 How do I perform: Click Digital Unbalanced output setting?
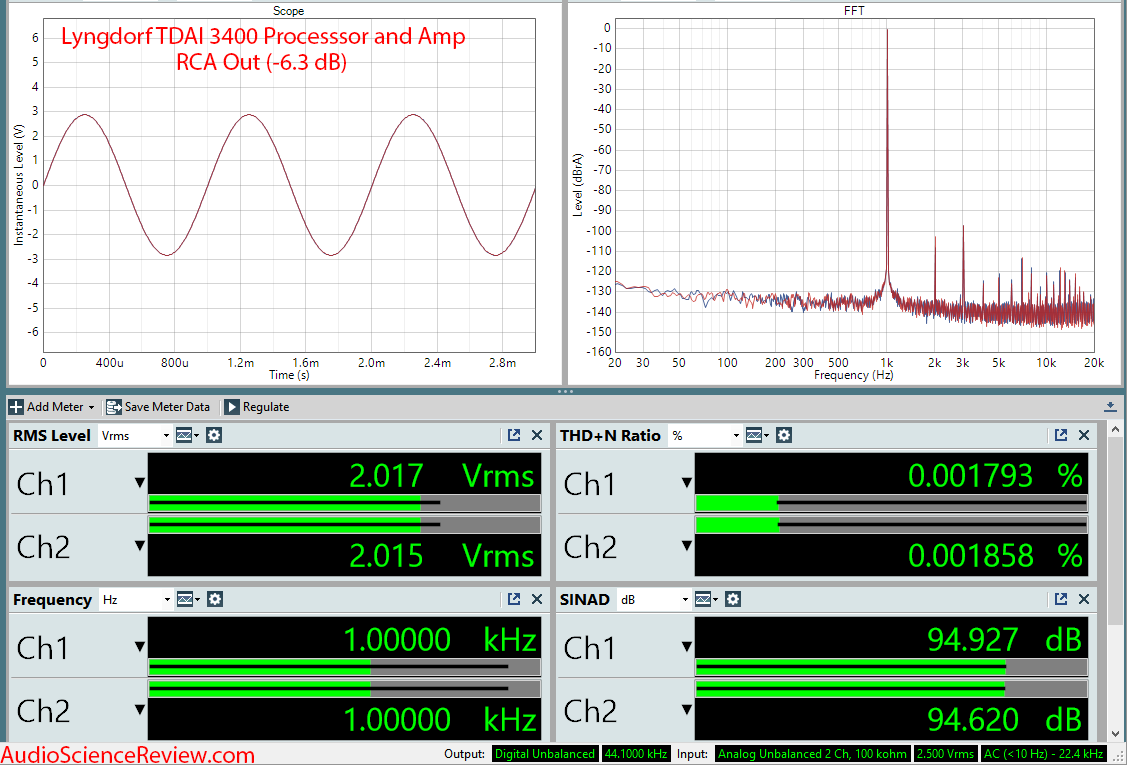[544, 754]
